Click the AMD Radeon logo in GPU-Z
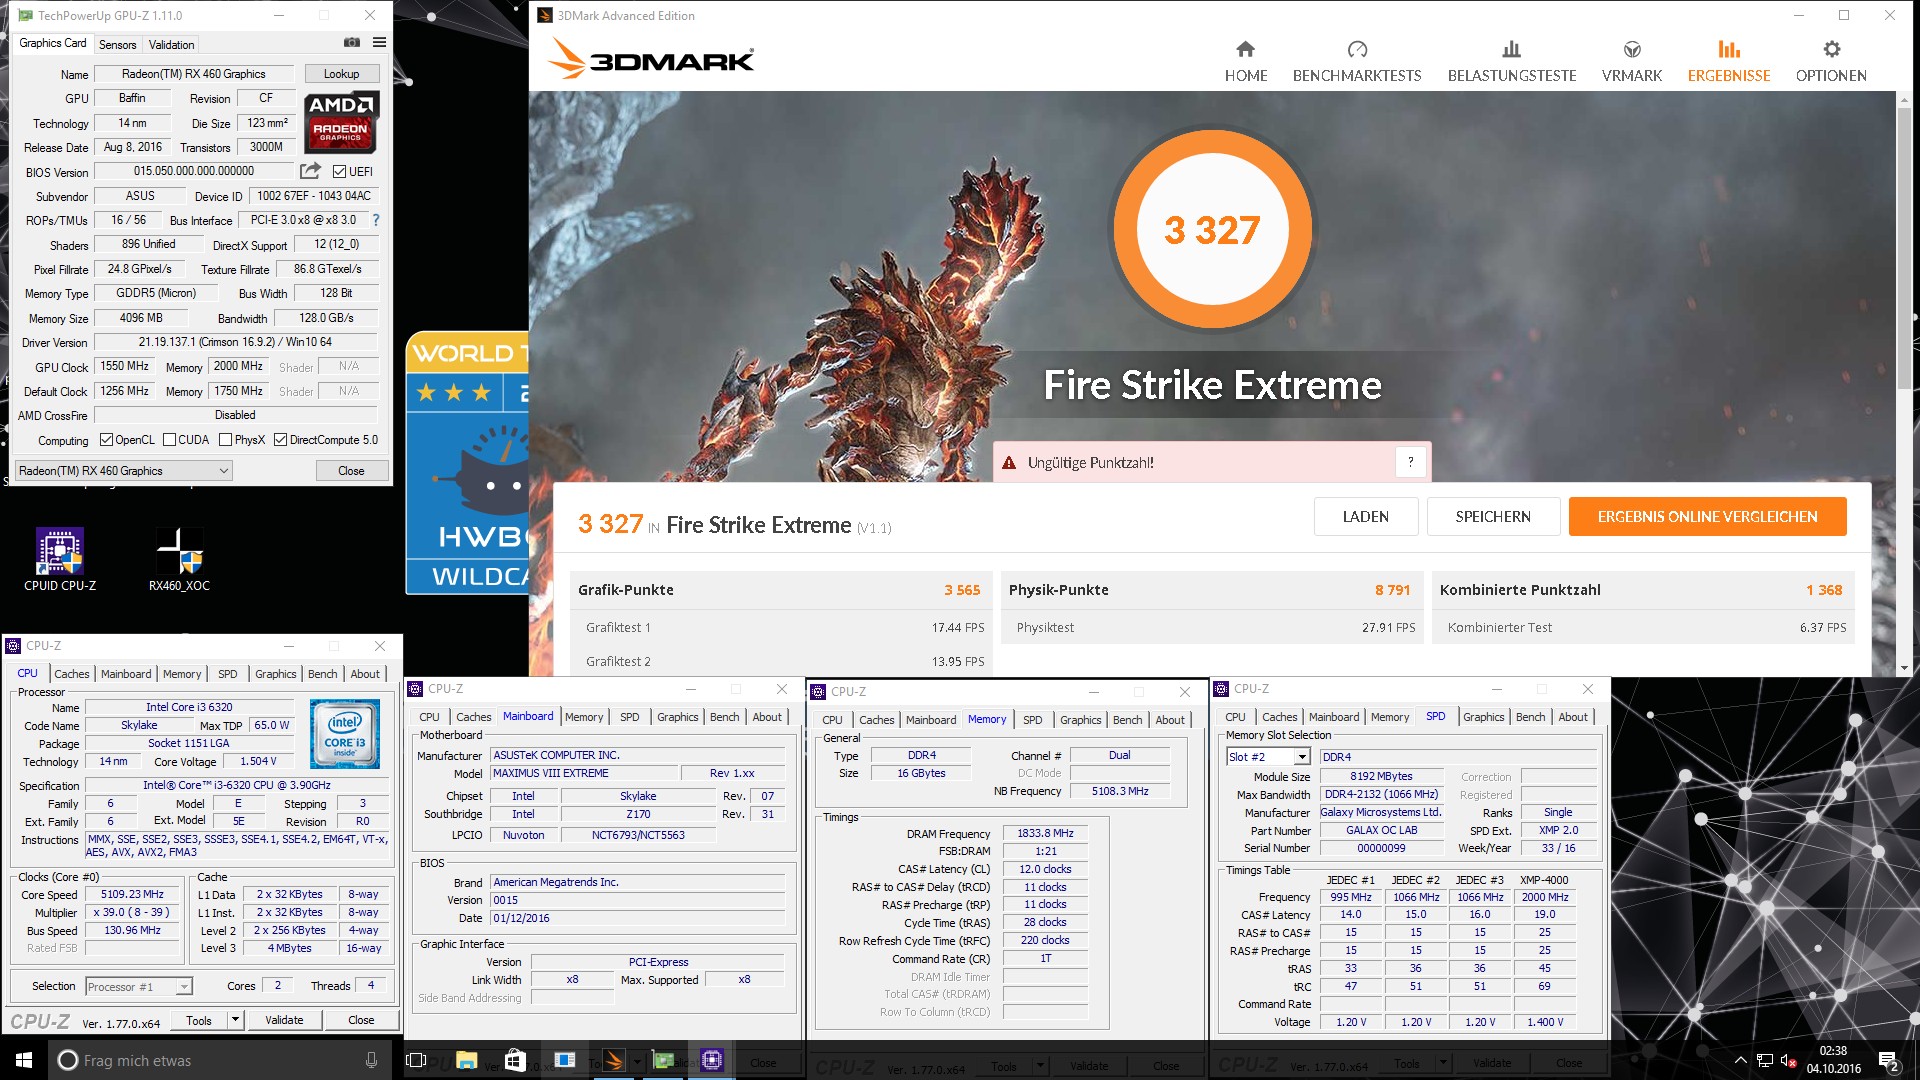The width and height of the screenshot is (1920, 1080). [x=341, y=122]
